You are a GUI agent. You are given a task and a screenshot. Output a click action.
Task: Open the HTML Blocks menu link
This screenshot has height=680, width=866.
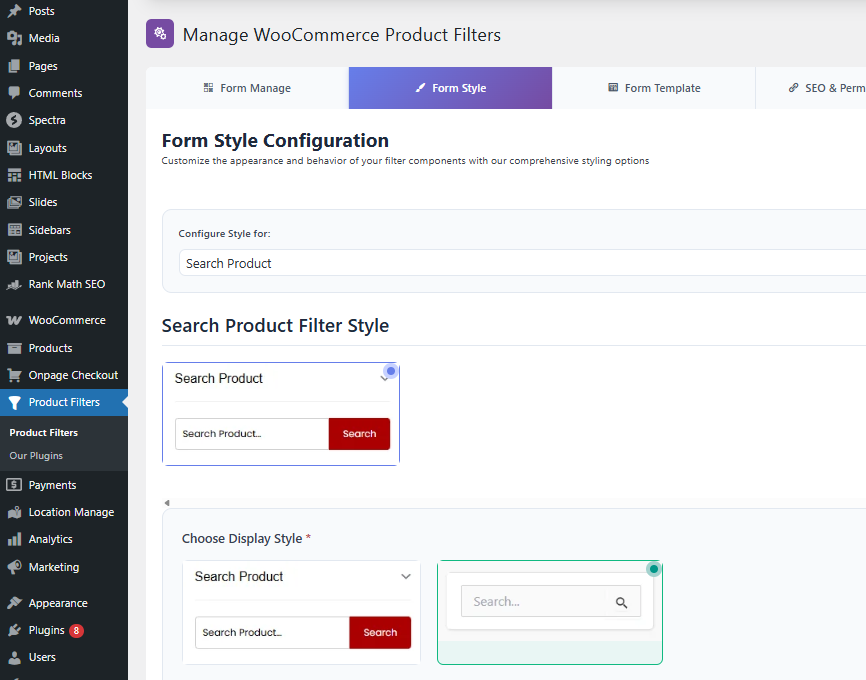tap(60, 175)
